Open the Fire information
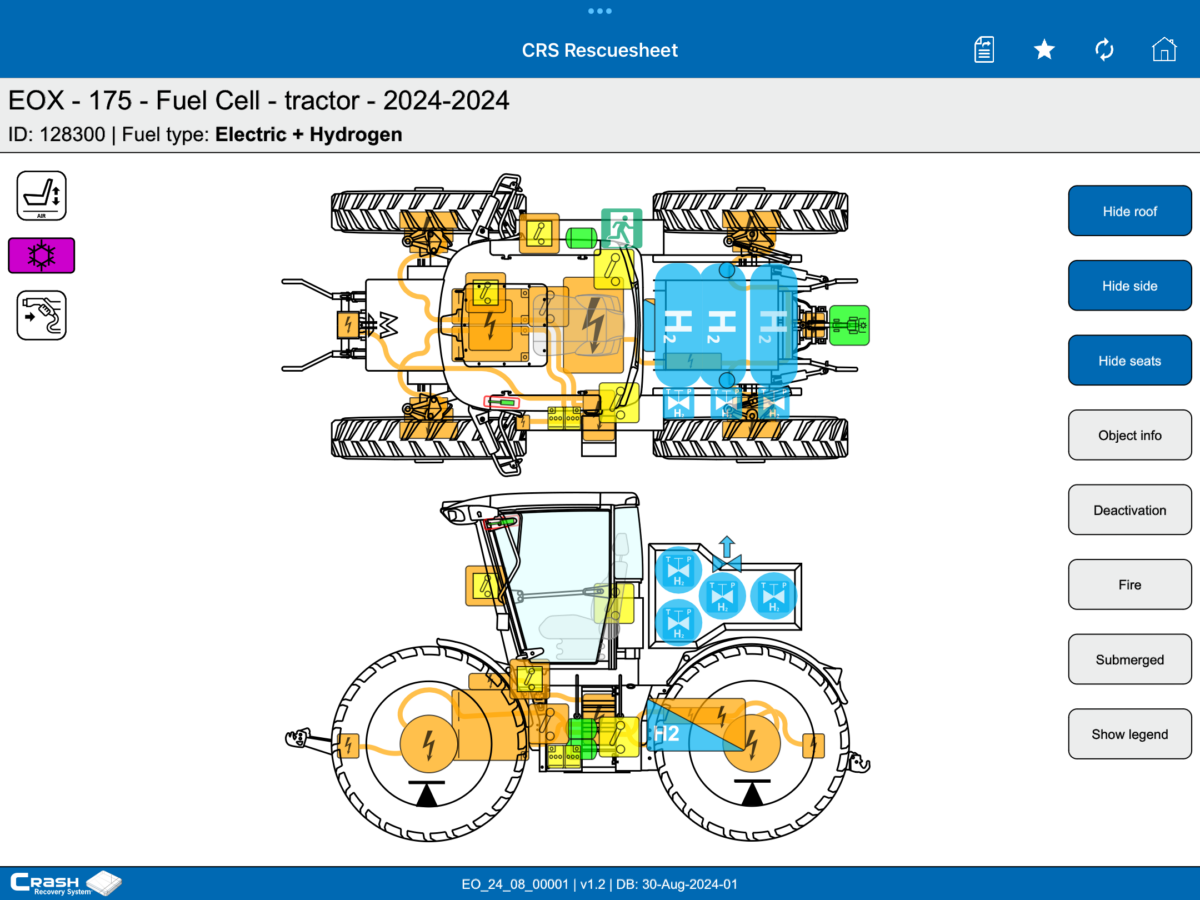 click(x=1130, y=585)
